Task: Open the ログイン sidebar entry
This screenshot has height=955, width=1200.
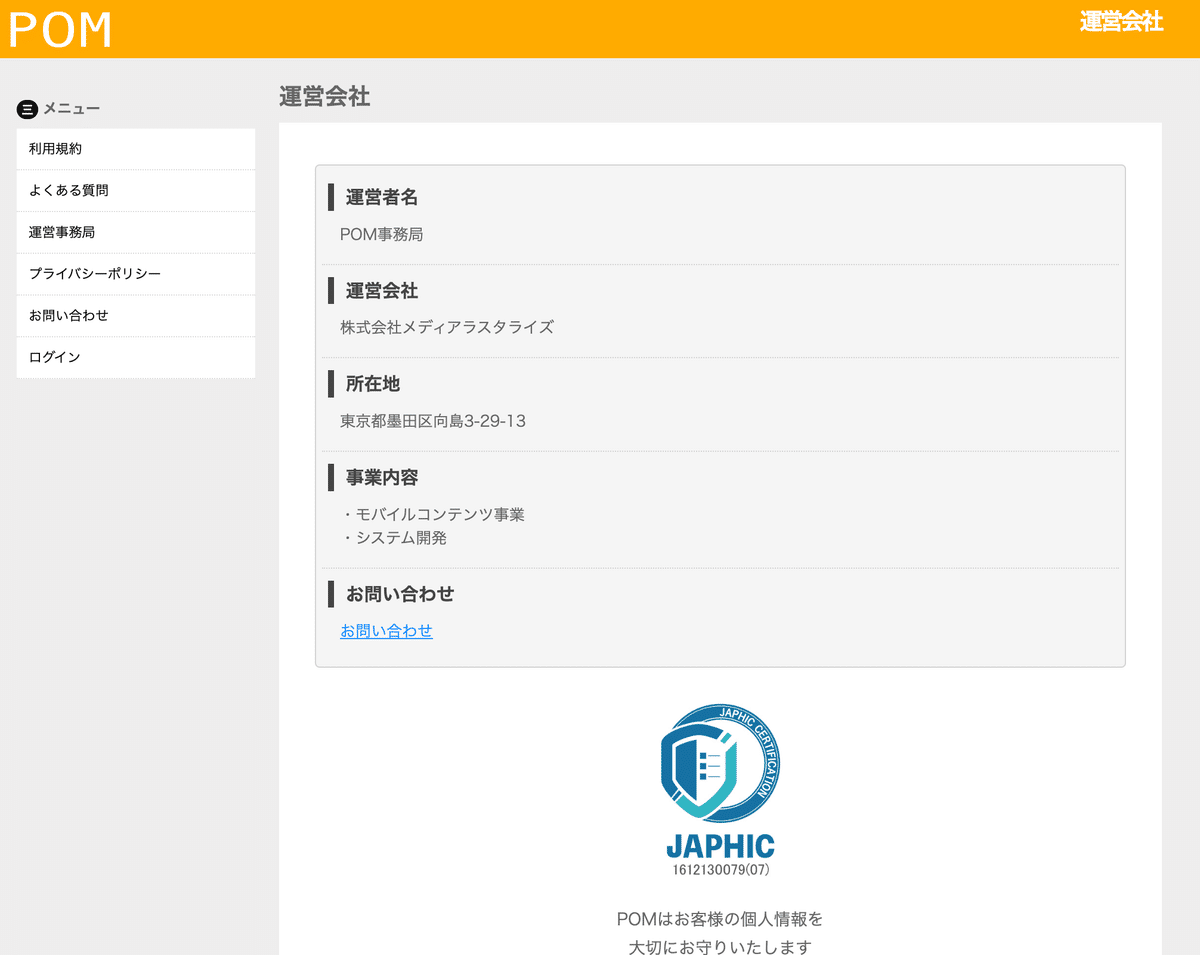Action: 53,357
